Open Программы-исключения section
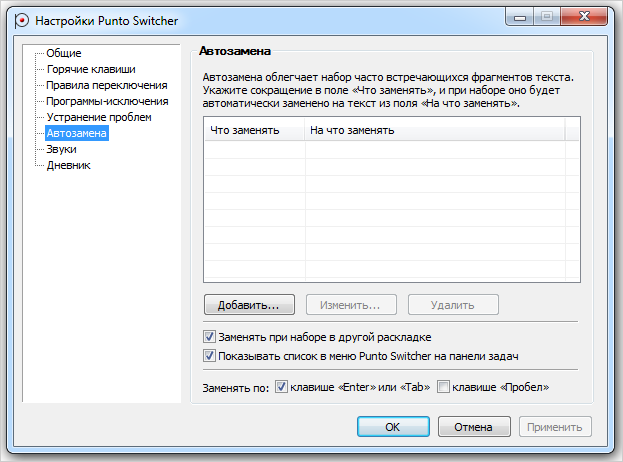Viewport: 623px width, 462px height. (x=107, y=101)
